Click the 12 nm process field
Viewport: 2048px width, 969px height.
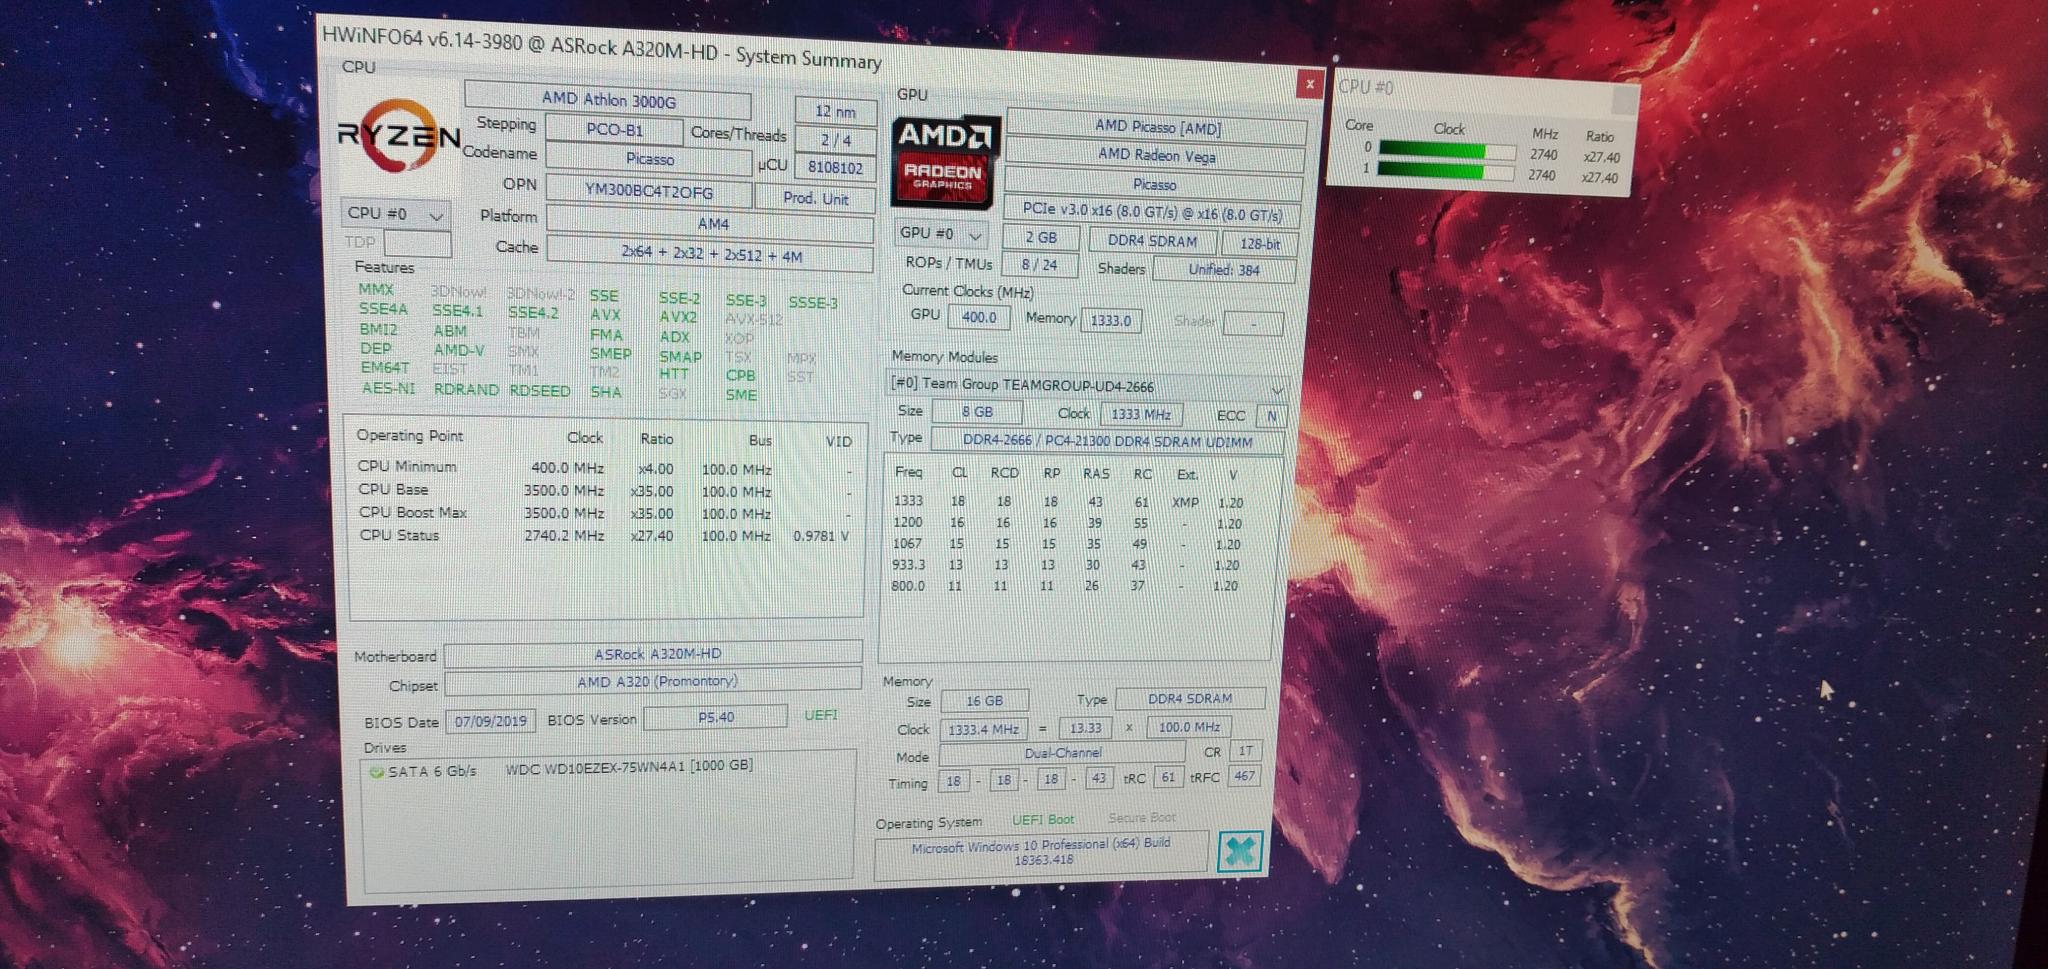pos(835,111)
